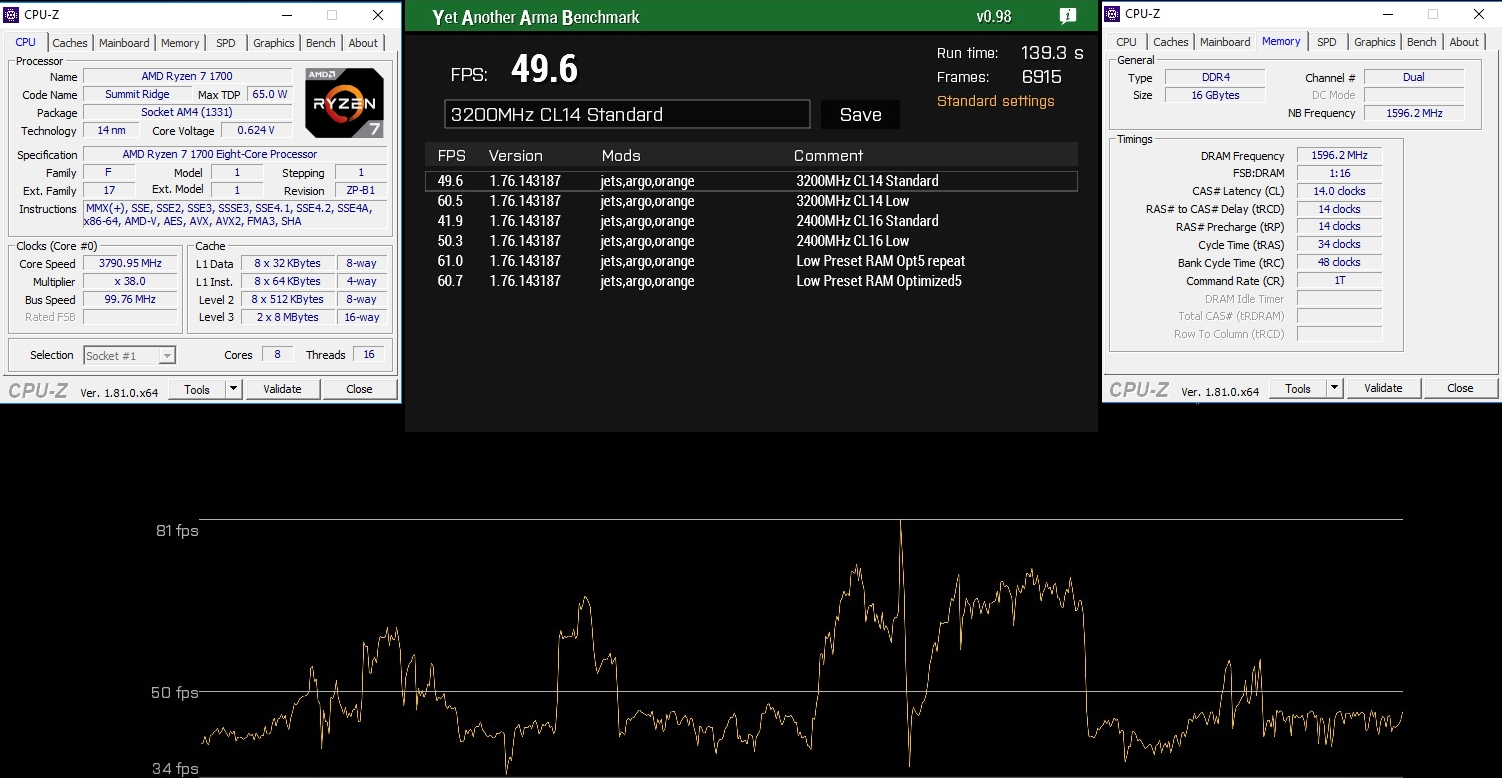Viewport: 1502px width, 778px height.
Task: Open Mainboard tab in right CPU-Z window
Action: 1225,42
